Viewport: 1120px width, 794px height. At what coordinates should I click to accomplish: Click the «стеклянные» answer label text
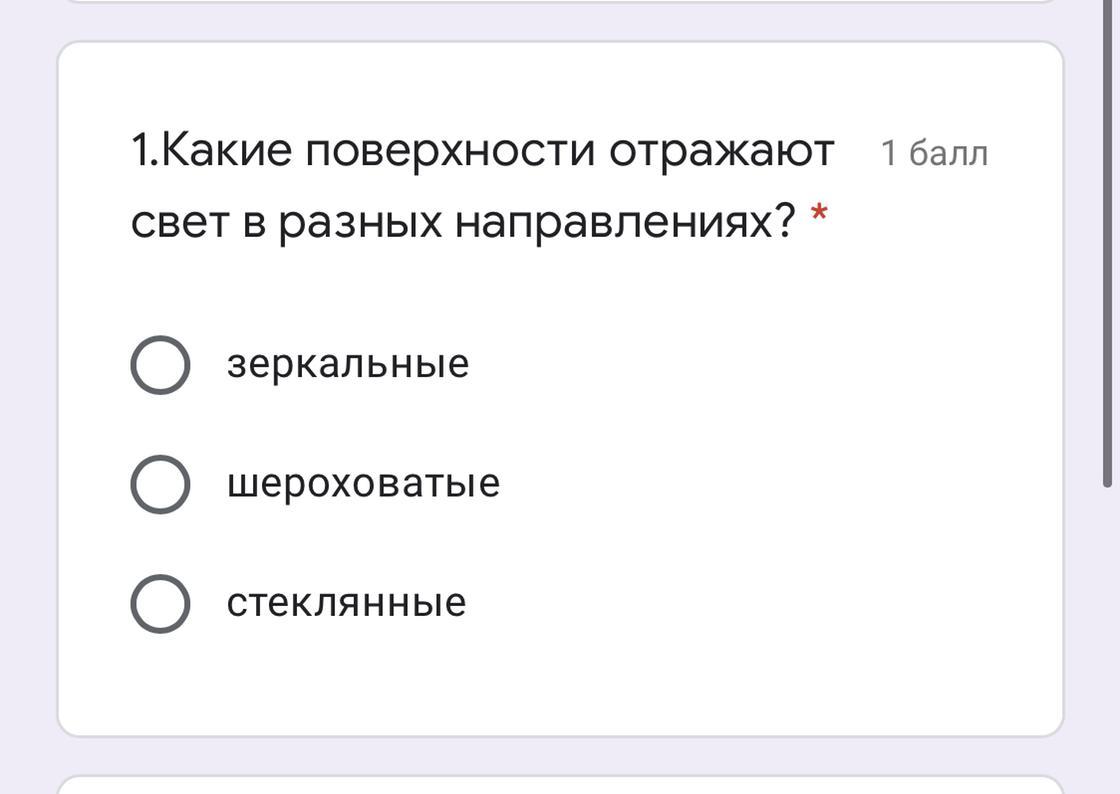tap(346, 603)
